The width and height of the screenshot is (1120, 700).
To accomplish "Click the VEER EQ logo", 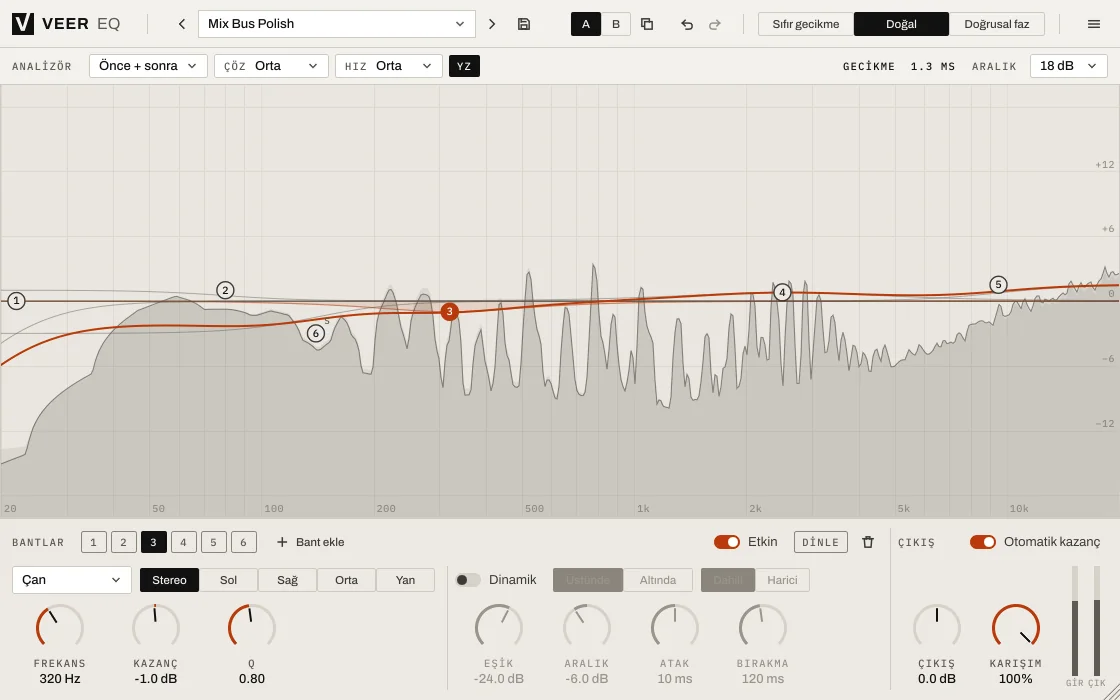I will pyautogui.click(x=66, y=24).
